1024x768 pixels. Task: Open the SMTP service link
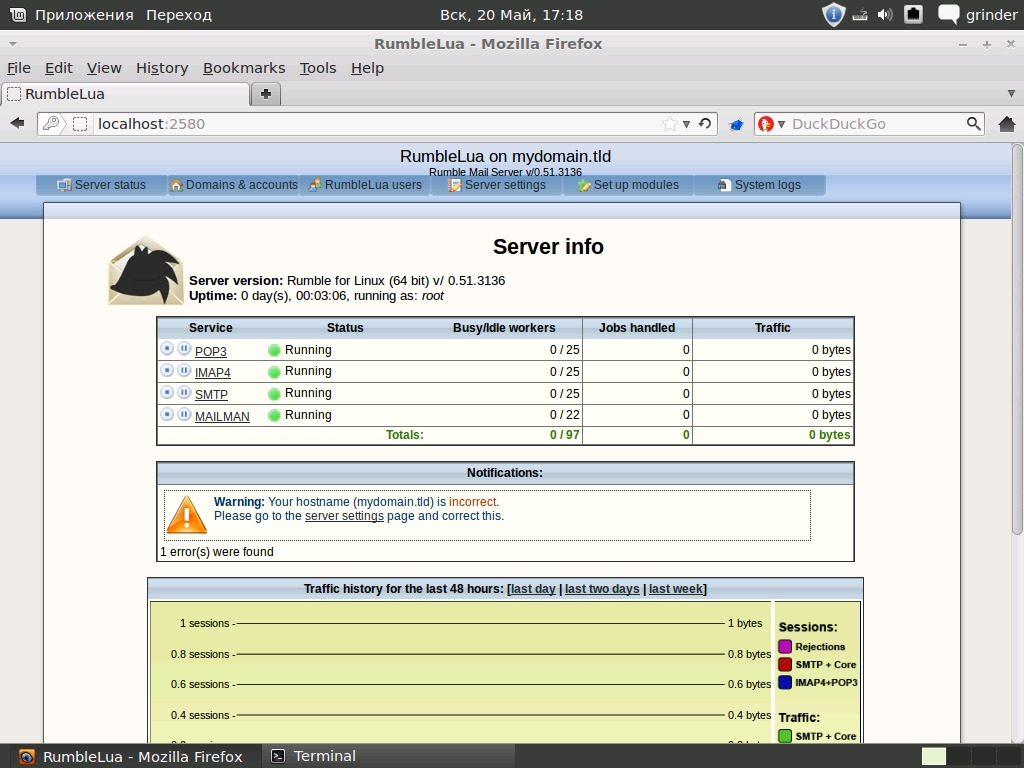click(211, 394)
